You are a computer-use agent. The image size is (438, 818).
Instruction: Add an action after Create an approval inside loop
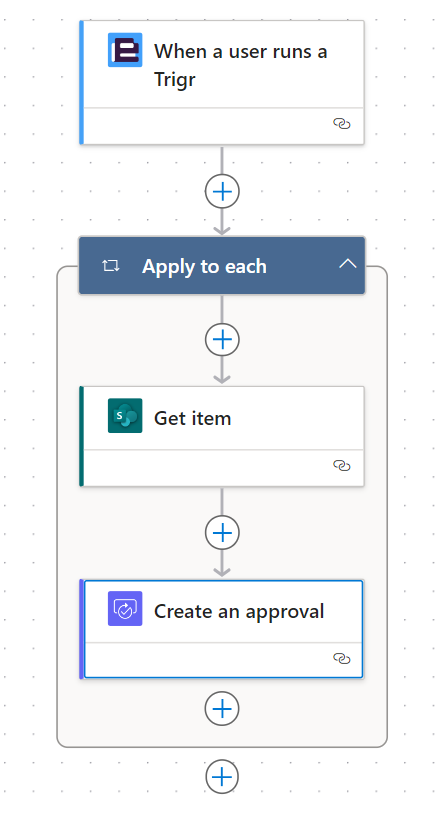222,709
